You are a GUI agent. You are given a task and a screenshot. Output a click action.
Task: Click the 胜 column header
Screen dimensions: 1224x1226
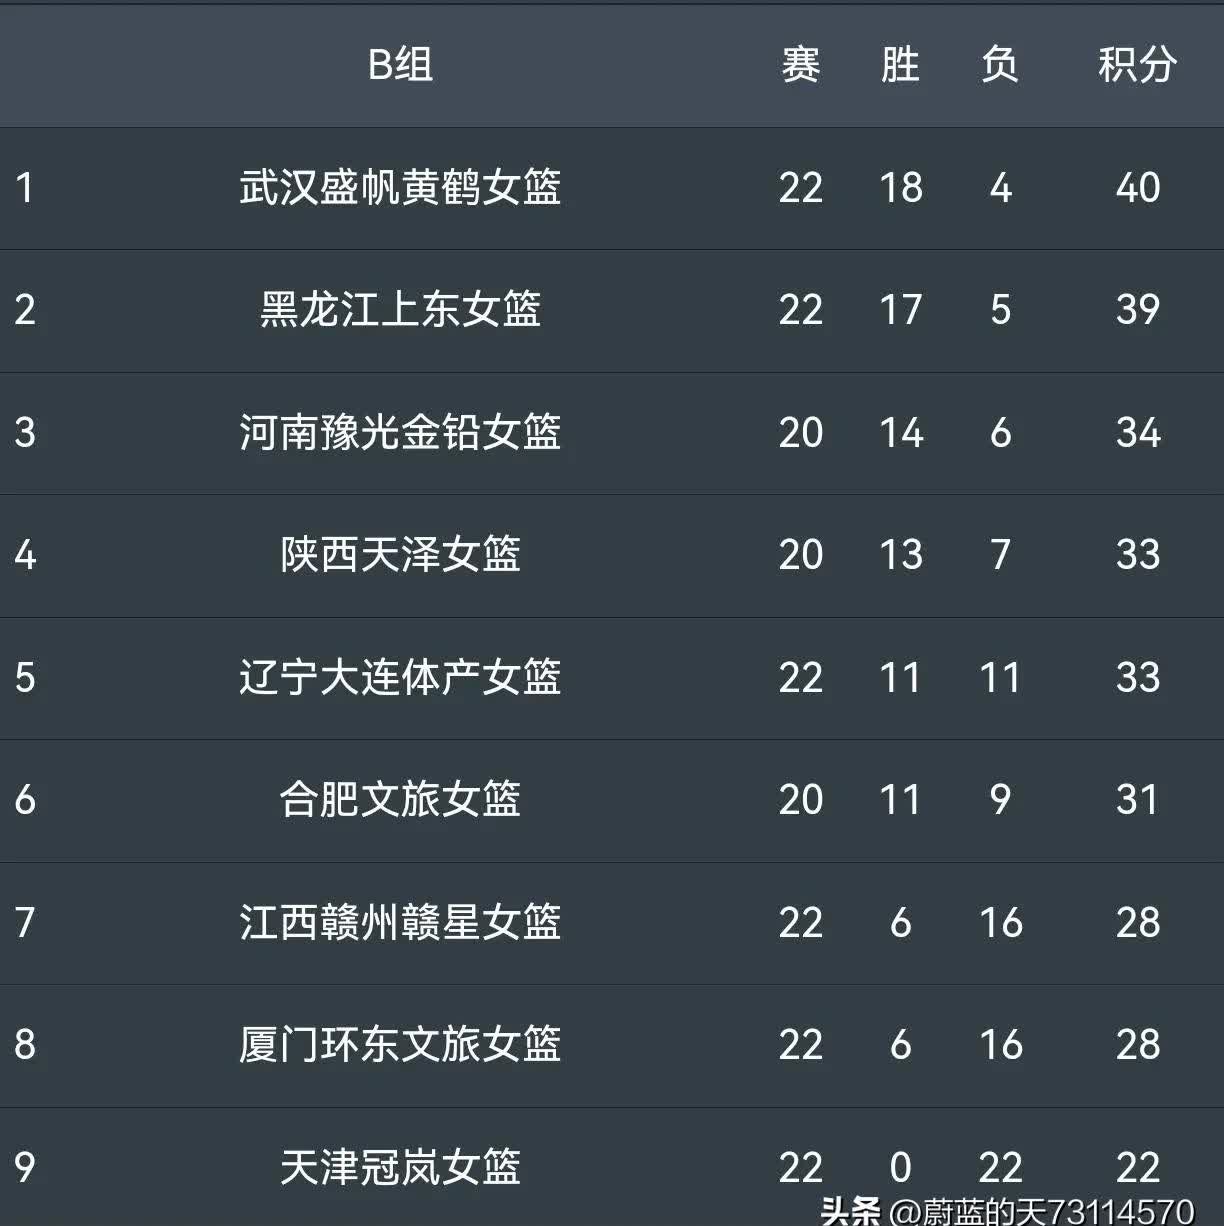tap(900, 65)
